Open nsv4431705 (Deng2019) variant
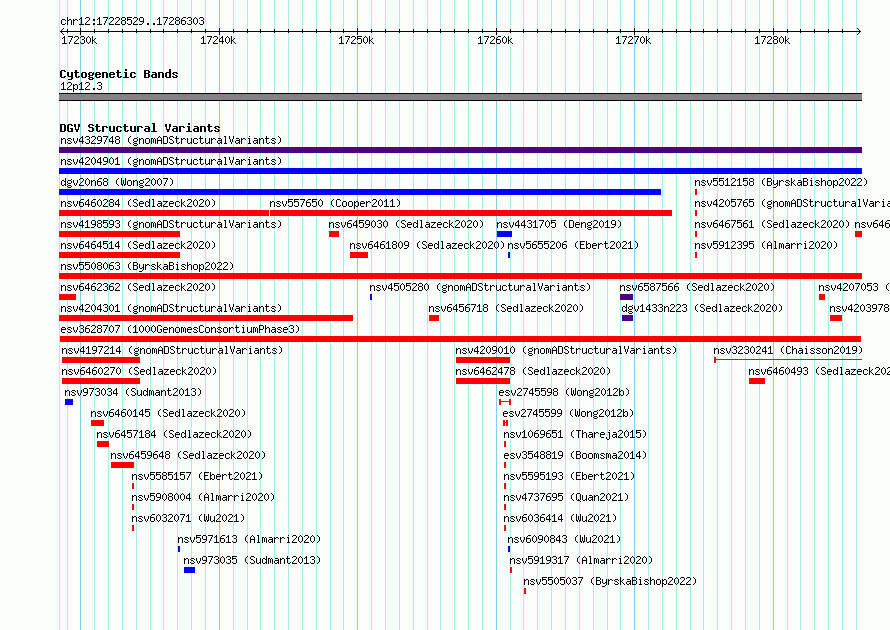 559,224
